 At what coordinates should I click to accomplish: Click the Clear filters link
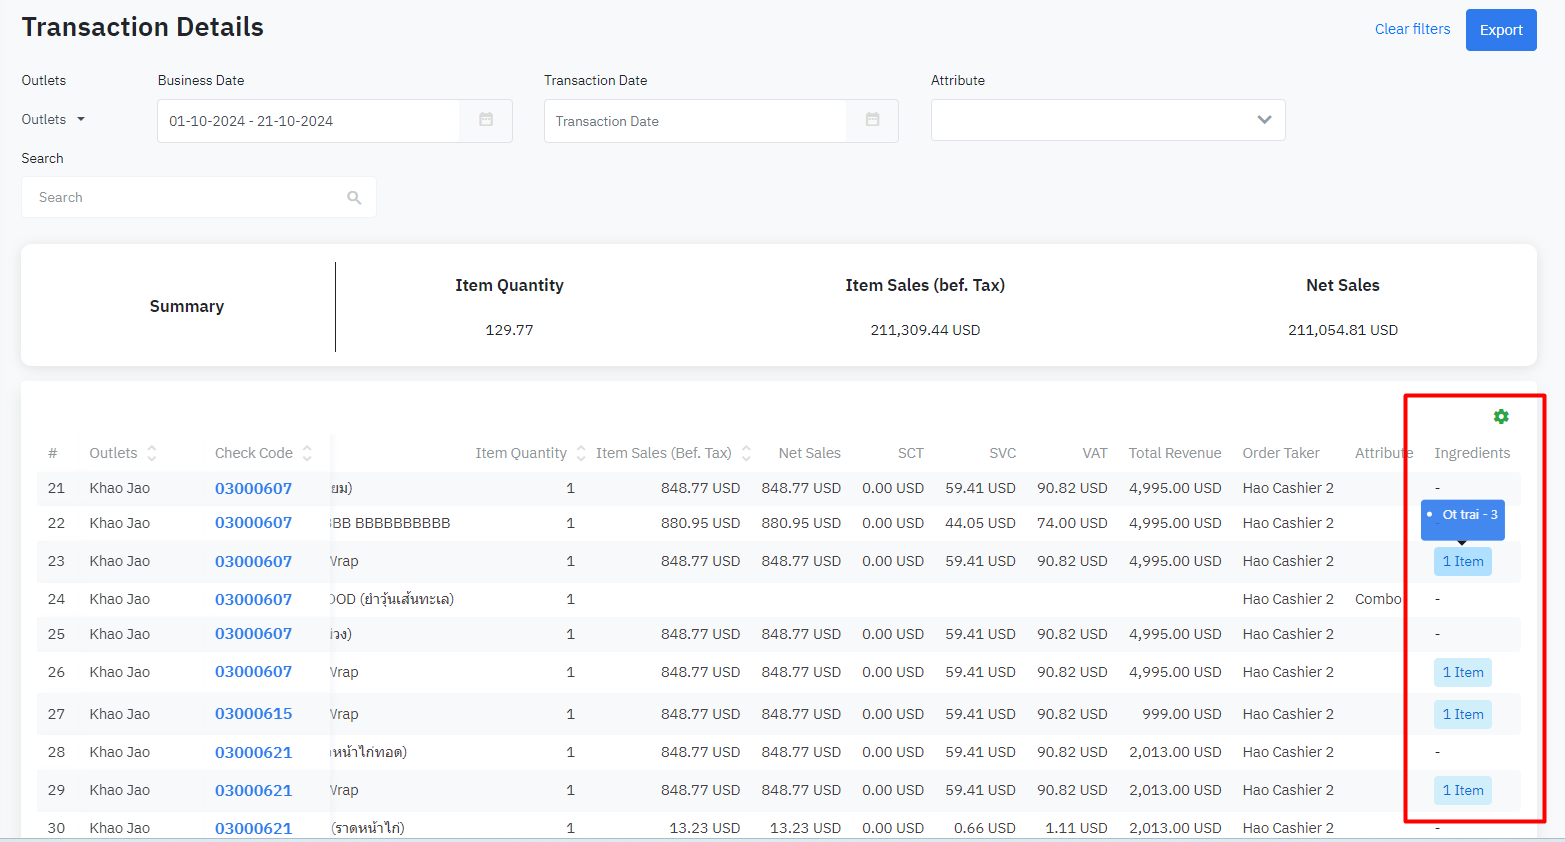click(1412, 29)
